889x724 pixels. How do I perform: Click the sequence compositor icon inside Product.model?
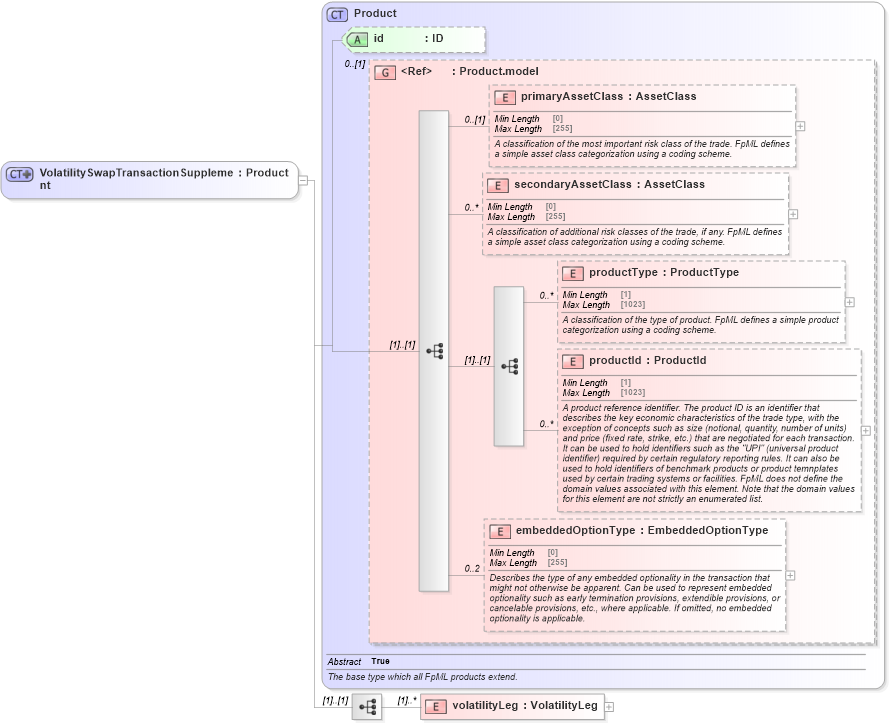433,350
